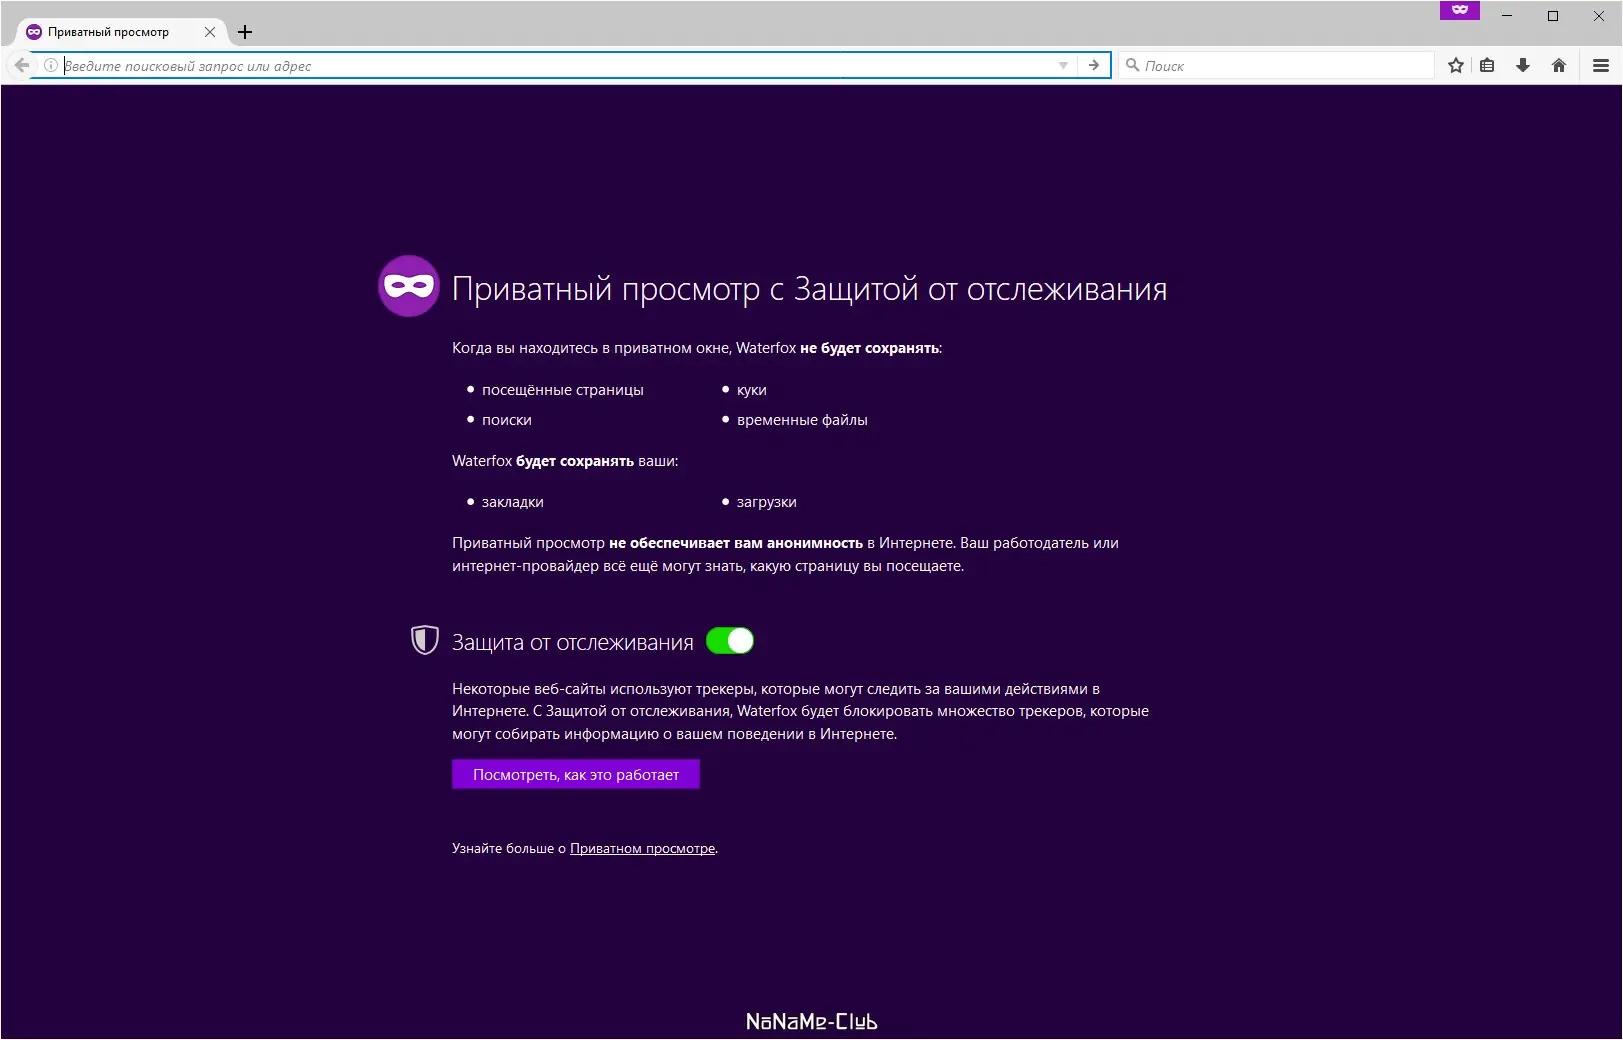This screenshot has height=1040, width=1623.
Task: Go to the home page icon
Action: click(1559, 65)
